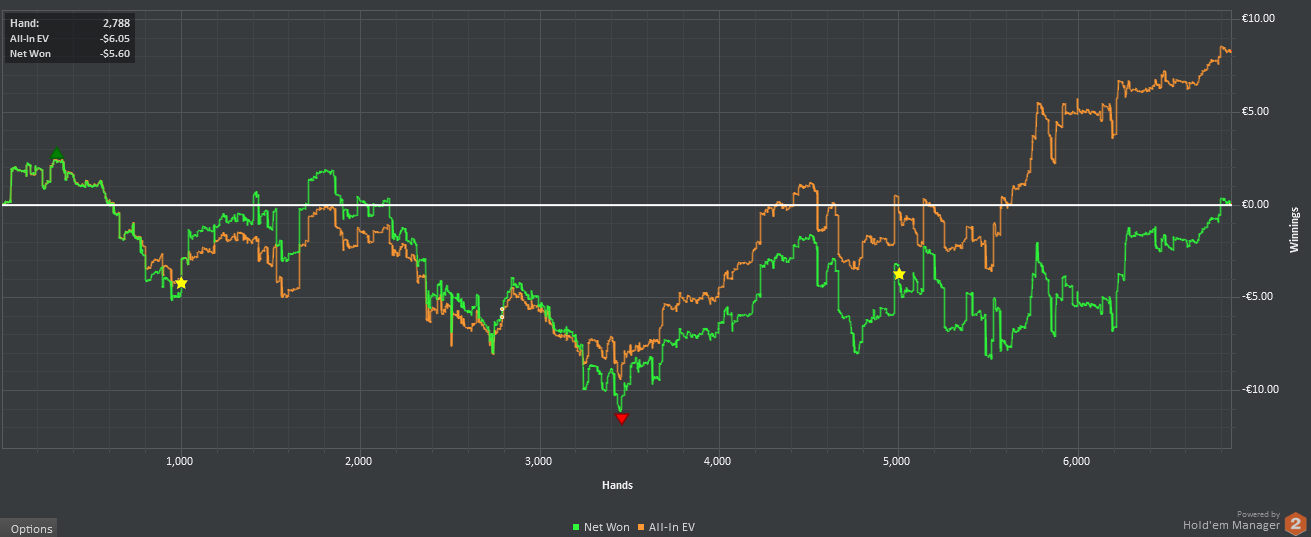This screenshot has height=537, width=1311.
Task: Click the Hold'em Manager 2 logo icon
Action: tap(1295, 523)
